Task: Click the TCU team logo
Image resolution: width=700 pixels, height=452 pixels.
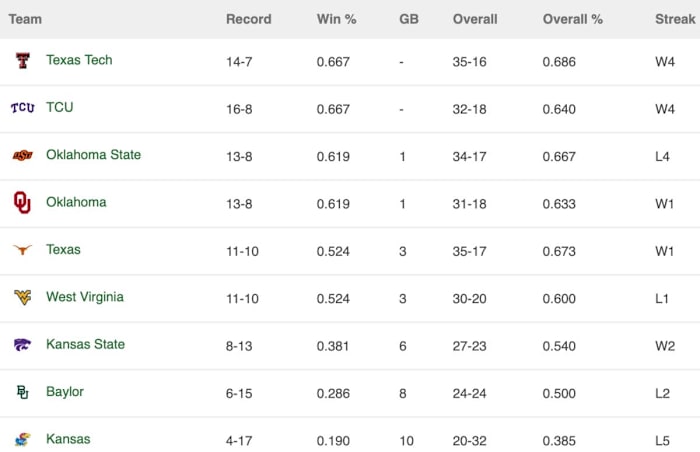Action: [x=22, y=108]
